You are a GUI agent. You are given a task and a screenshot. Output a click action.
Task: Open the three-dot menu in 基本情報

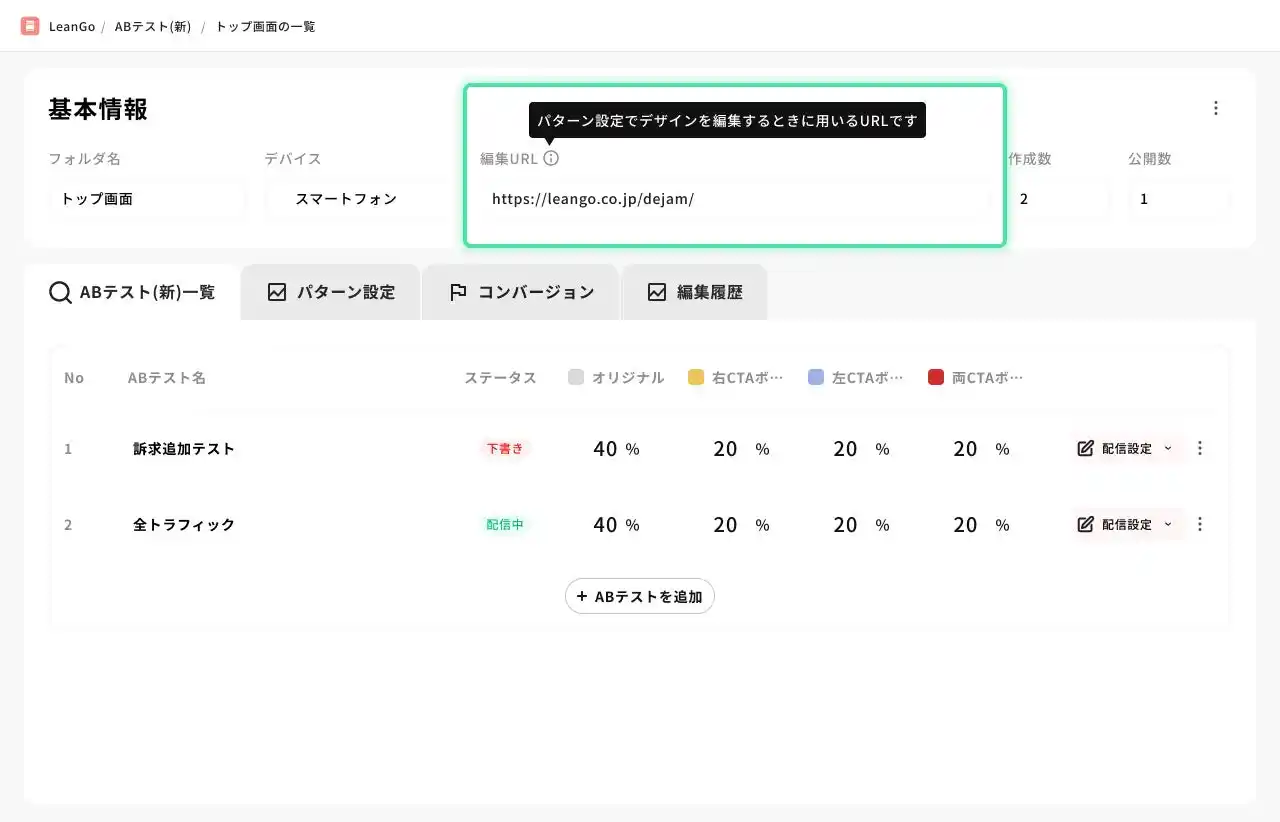tap(1216, 108)
